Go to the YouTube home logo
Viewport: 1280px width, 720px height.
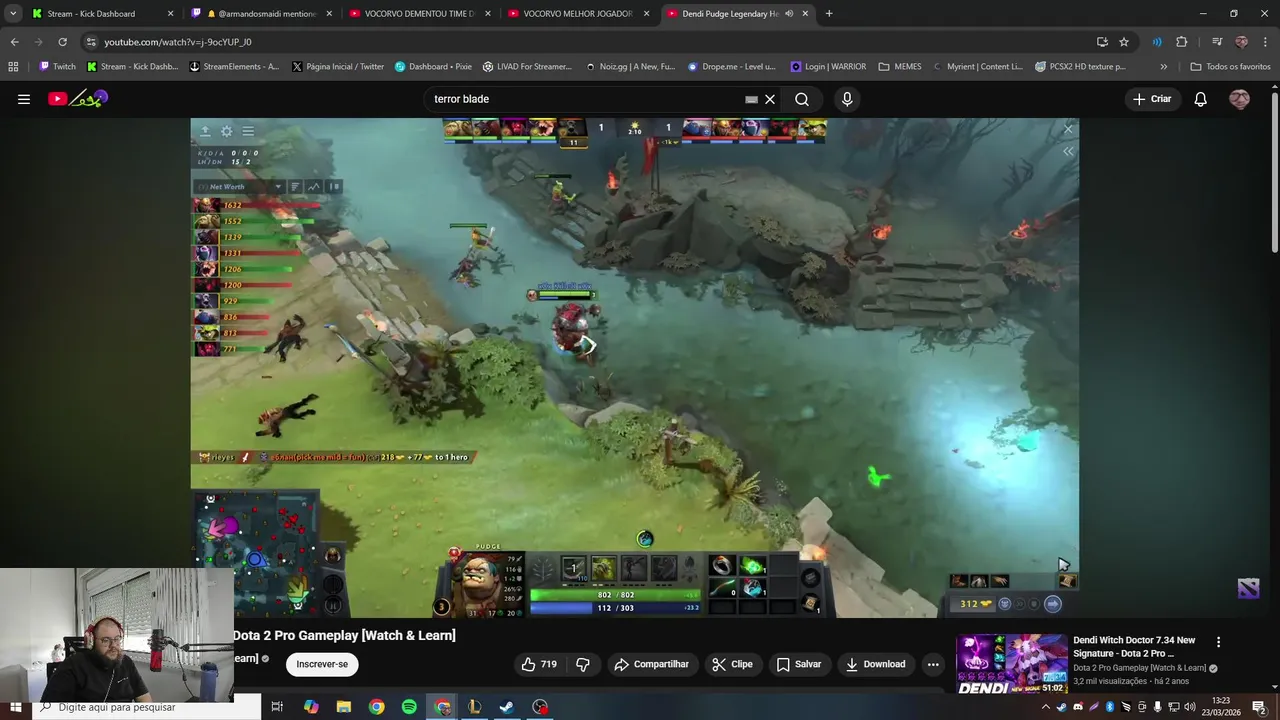pyautogui.click(x=78, y=99)
